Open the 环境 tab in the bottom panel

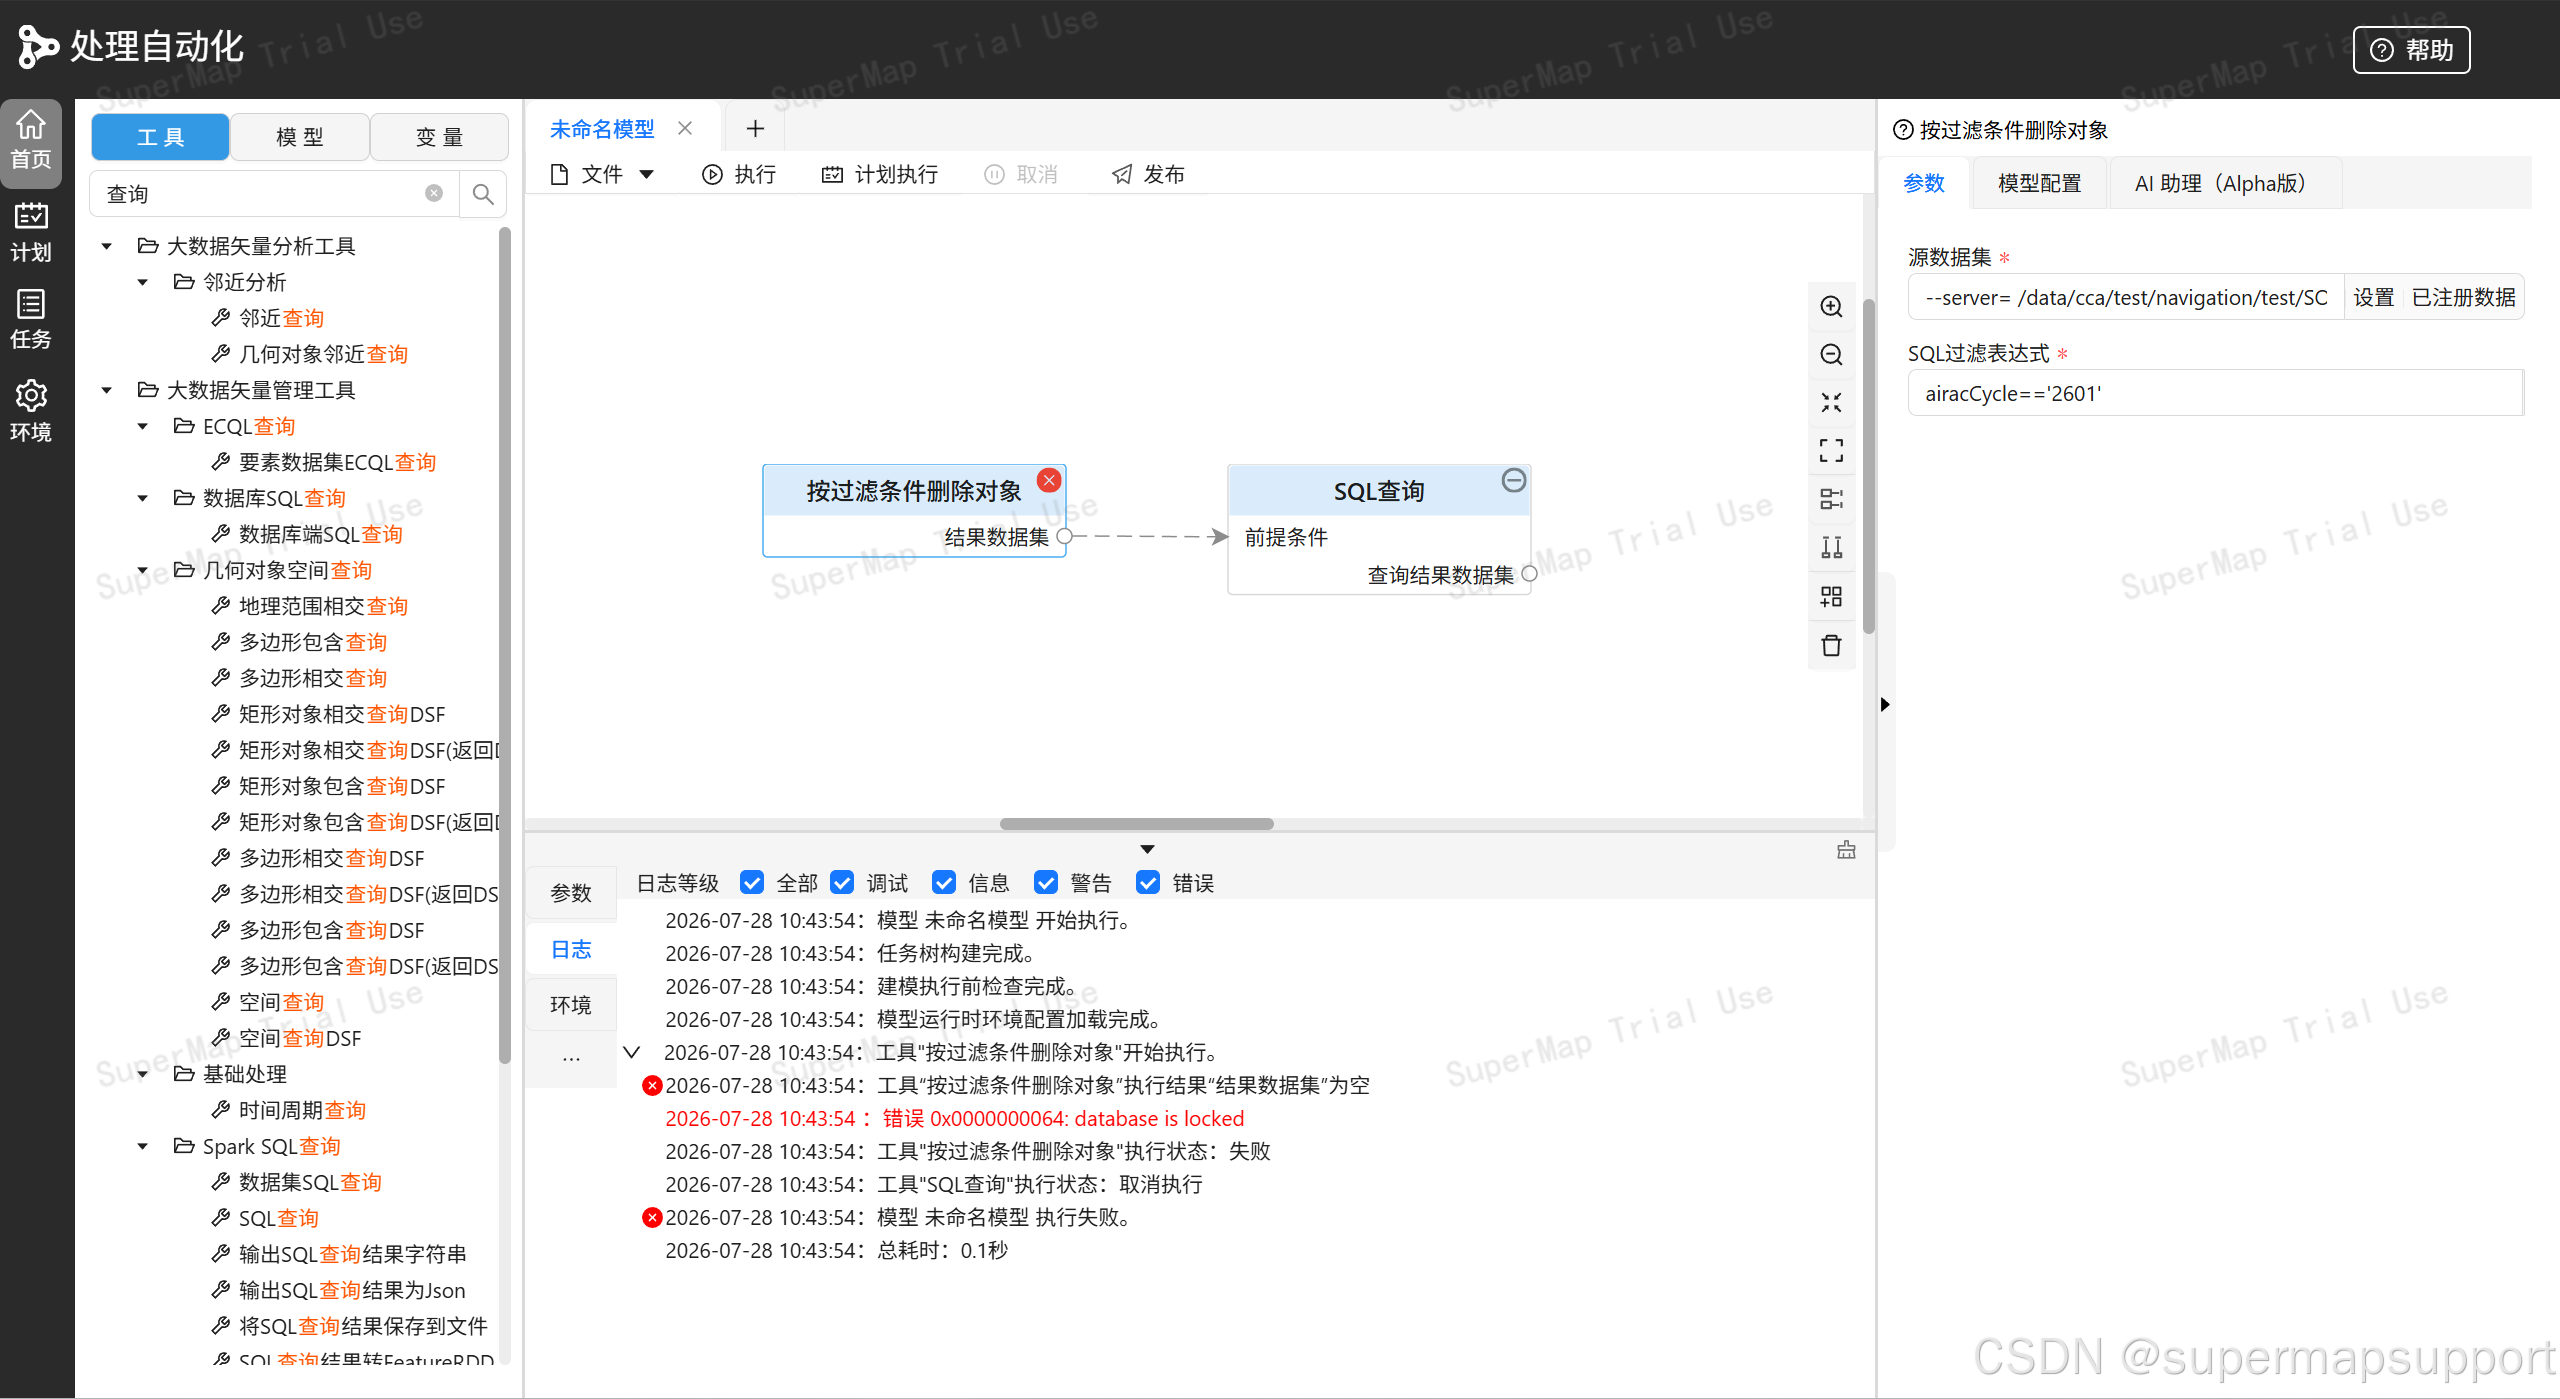tap(571, 1005)
